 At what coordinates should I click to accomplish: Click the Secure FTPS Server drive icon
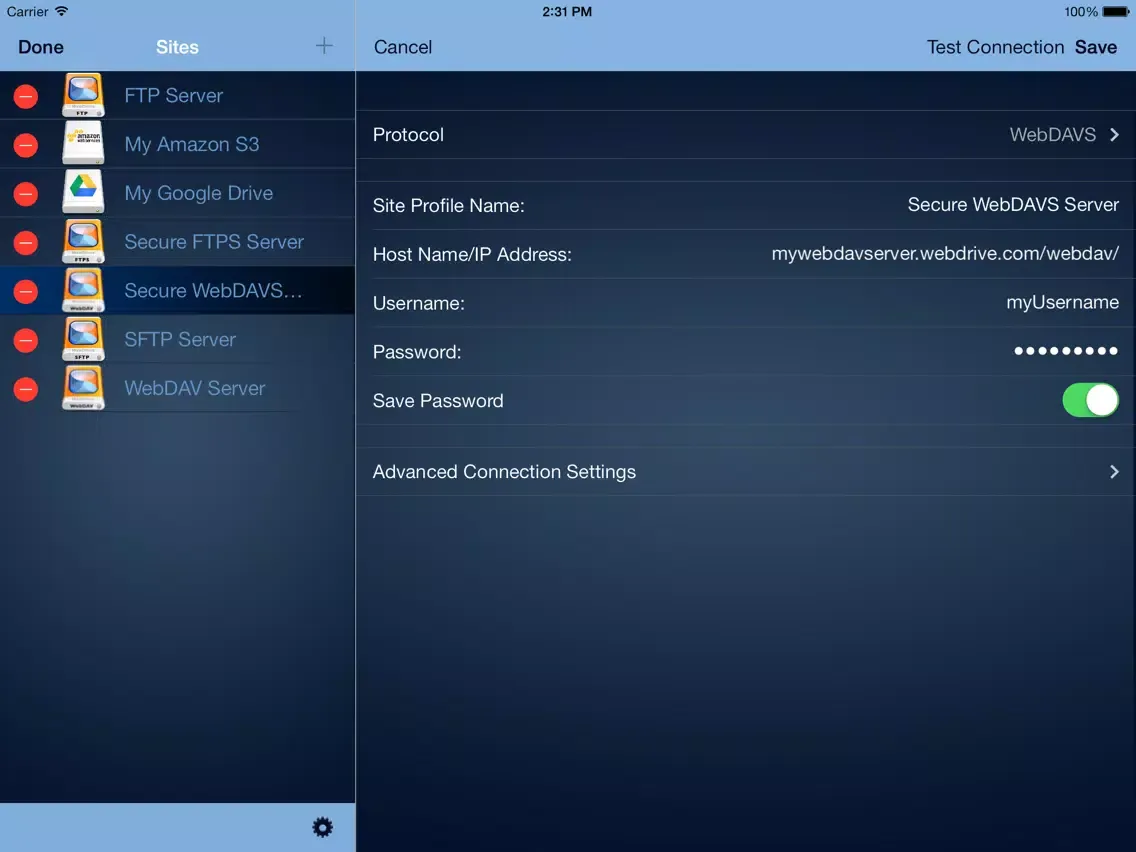click(x=83, y=241)
